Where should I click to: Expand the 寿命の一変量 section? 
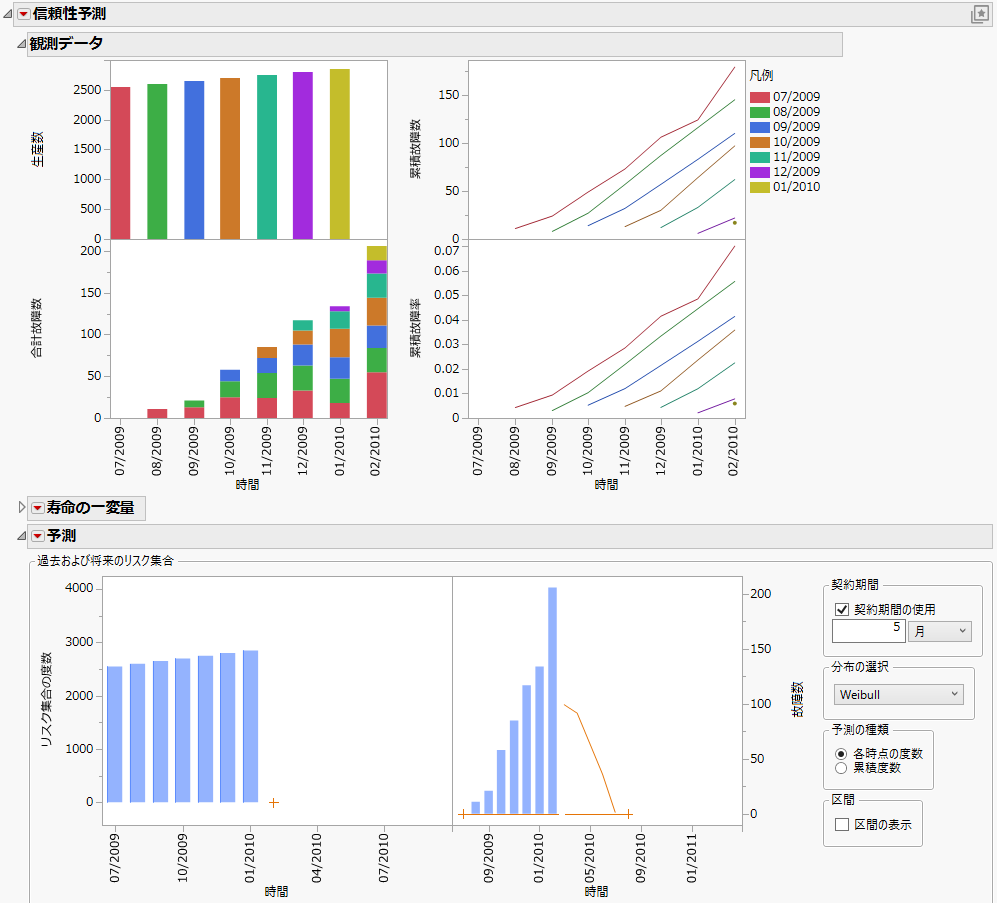pyautogui.click(x=20, y=508)
